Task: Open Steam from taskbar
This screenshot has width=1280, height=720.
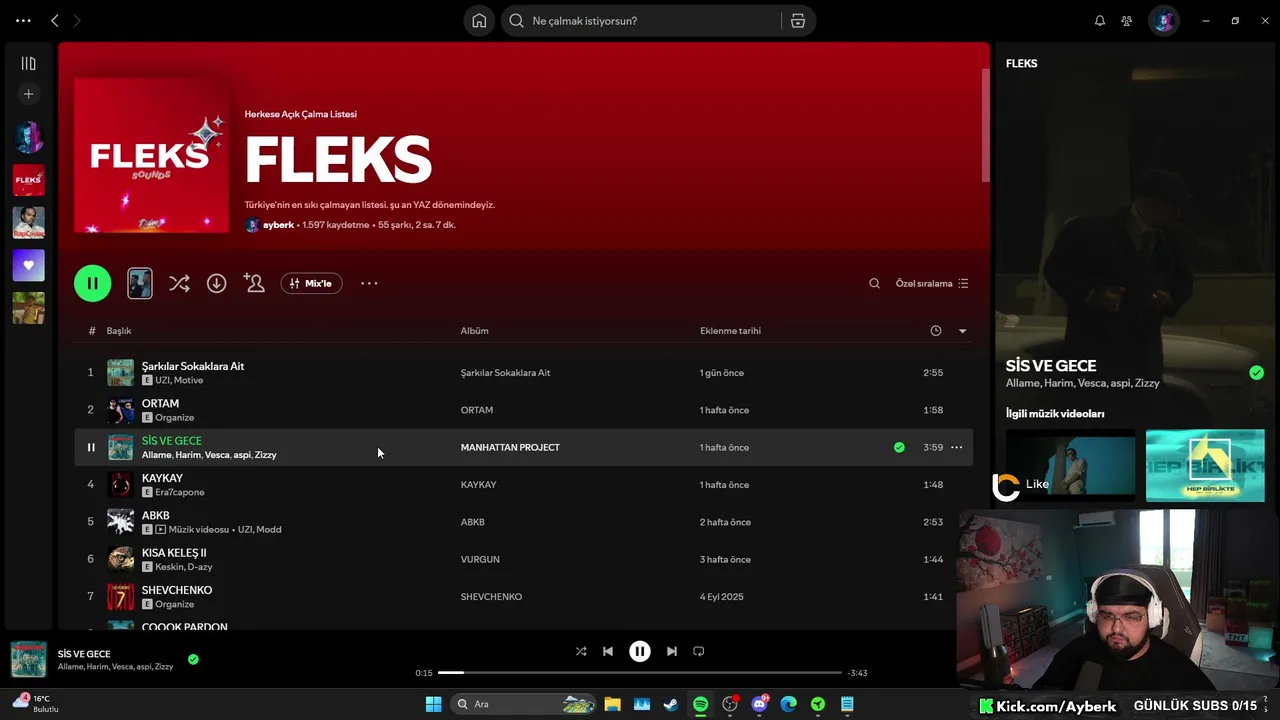Action: pyautogui.click(x=671, y=704)
